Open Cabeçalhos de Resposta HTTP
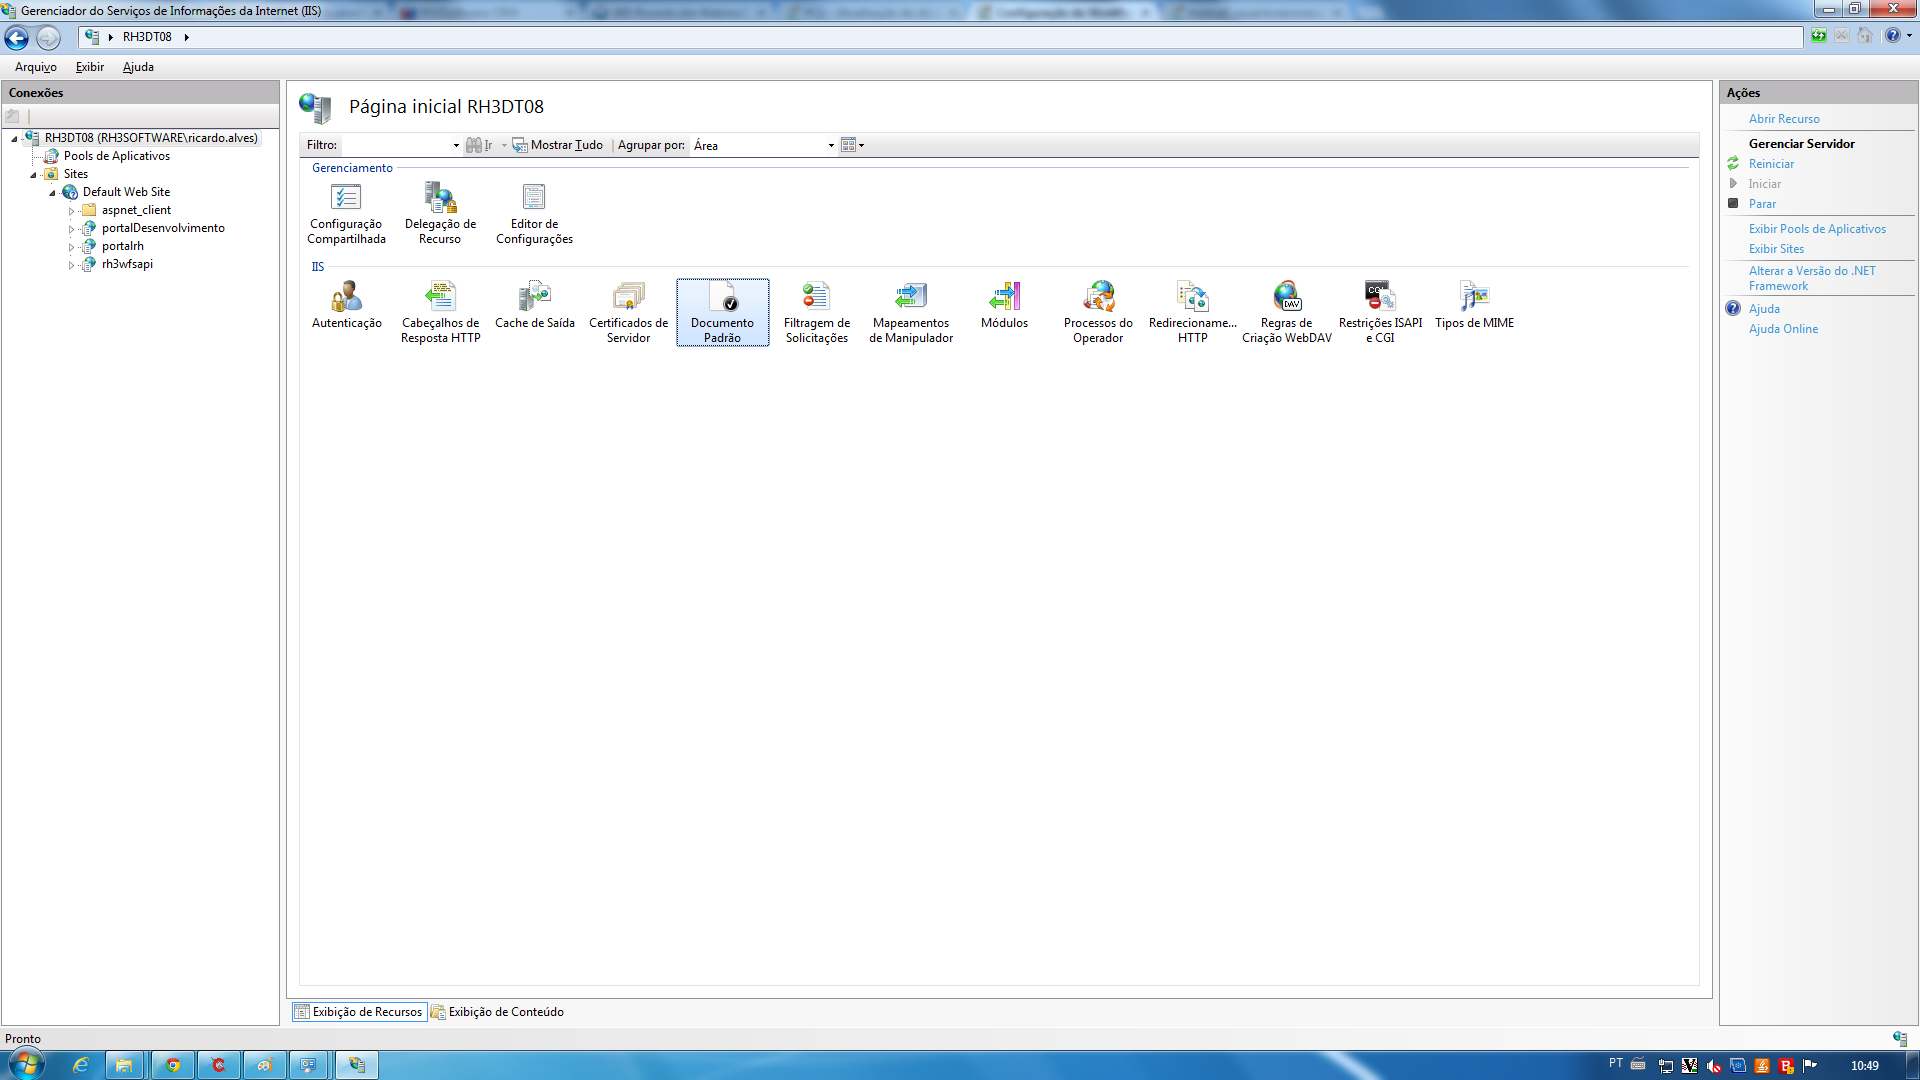Image resolution: width=1920 pixels, height=1080 pixels. (x=440, y=313)
